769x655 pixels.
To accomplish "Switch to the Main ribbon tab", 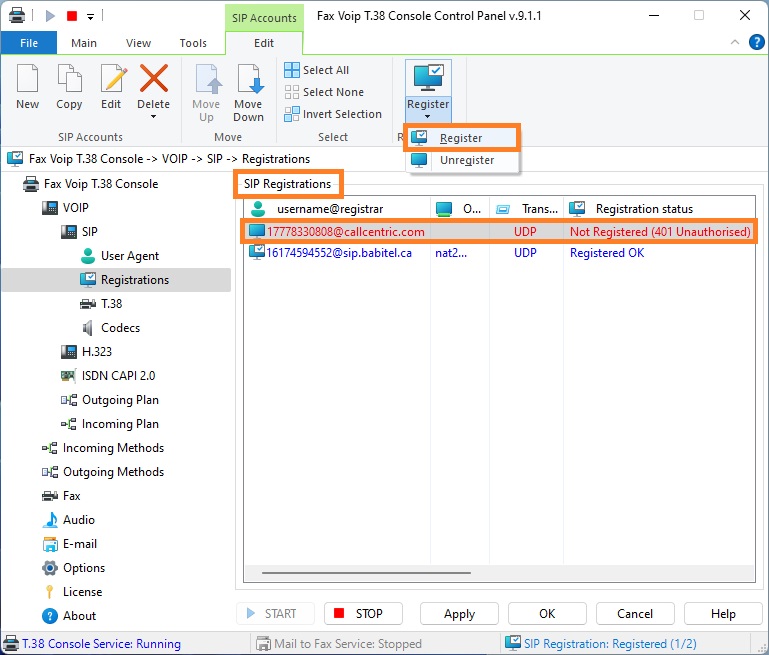I will pos(84,43).
